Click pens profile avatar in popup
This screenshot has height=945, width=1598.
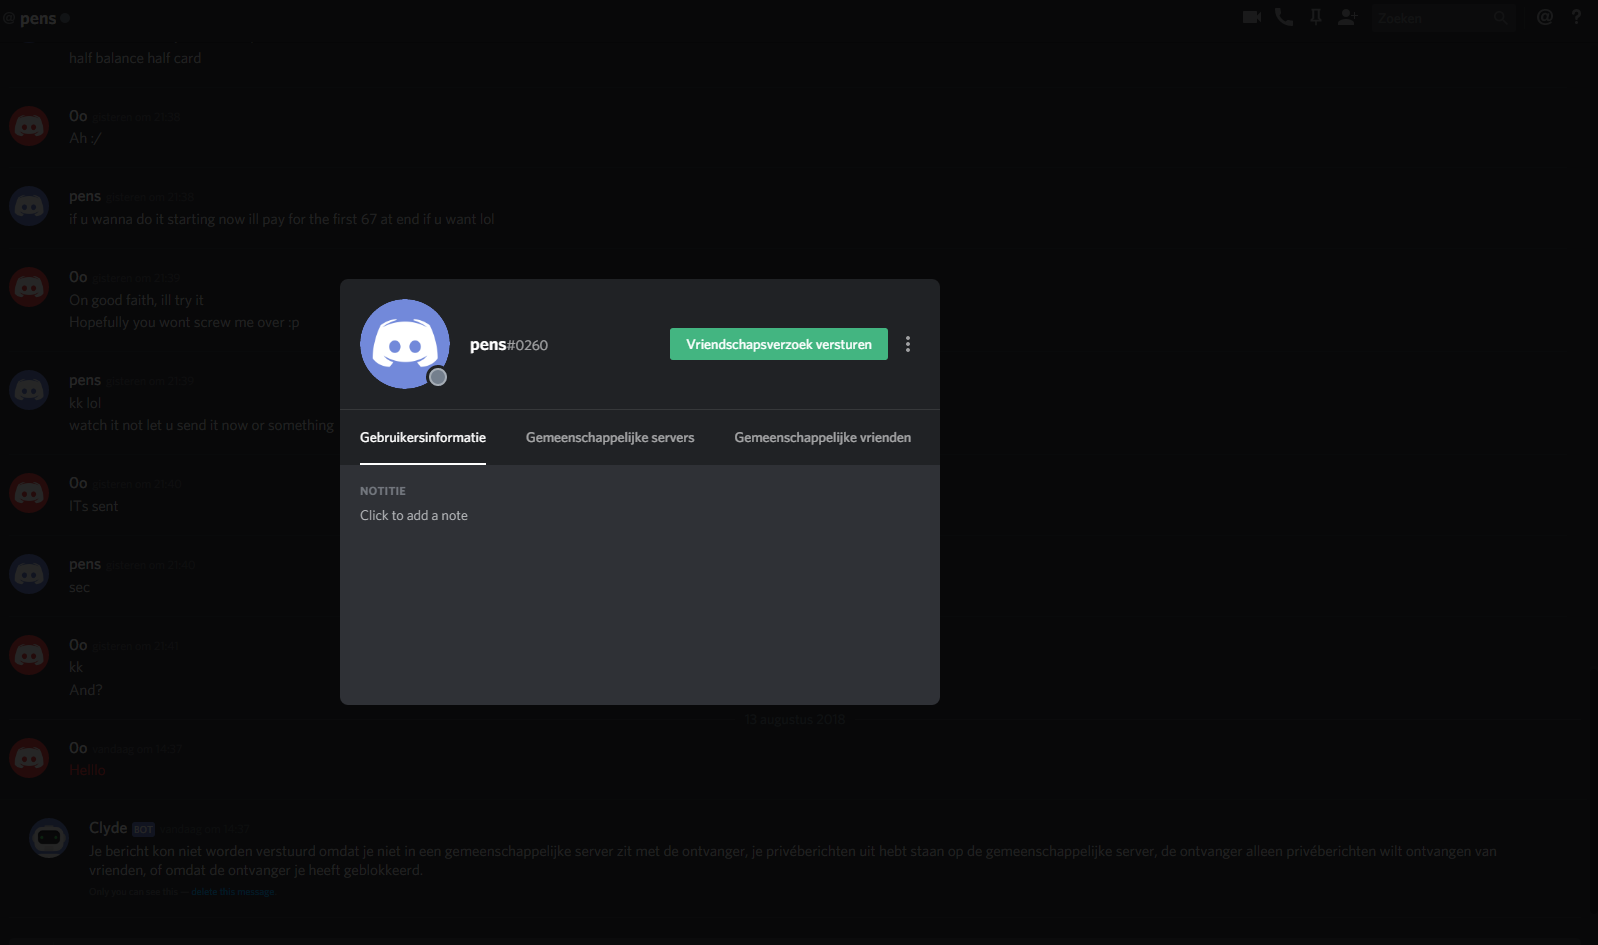[x=405, y=344]
